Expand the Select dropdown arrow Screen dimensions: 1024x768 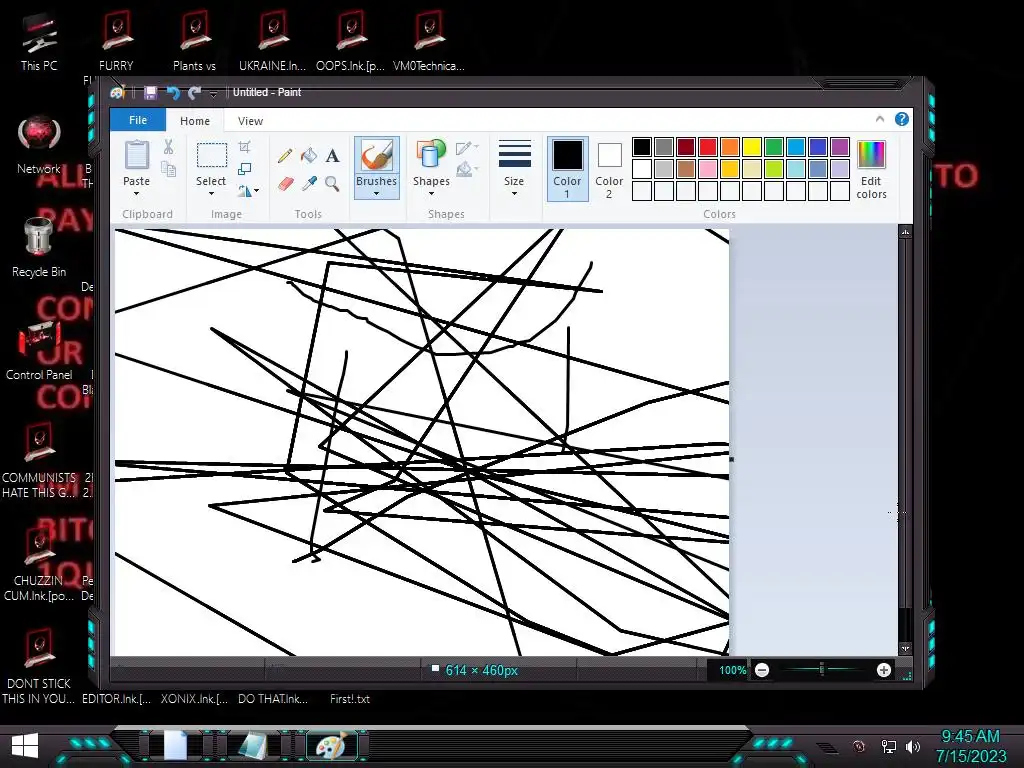(x=211, y=194)
